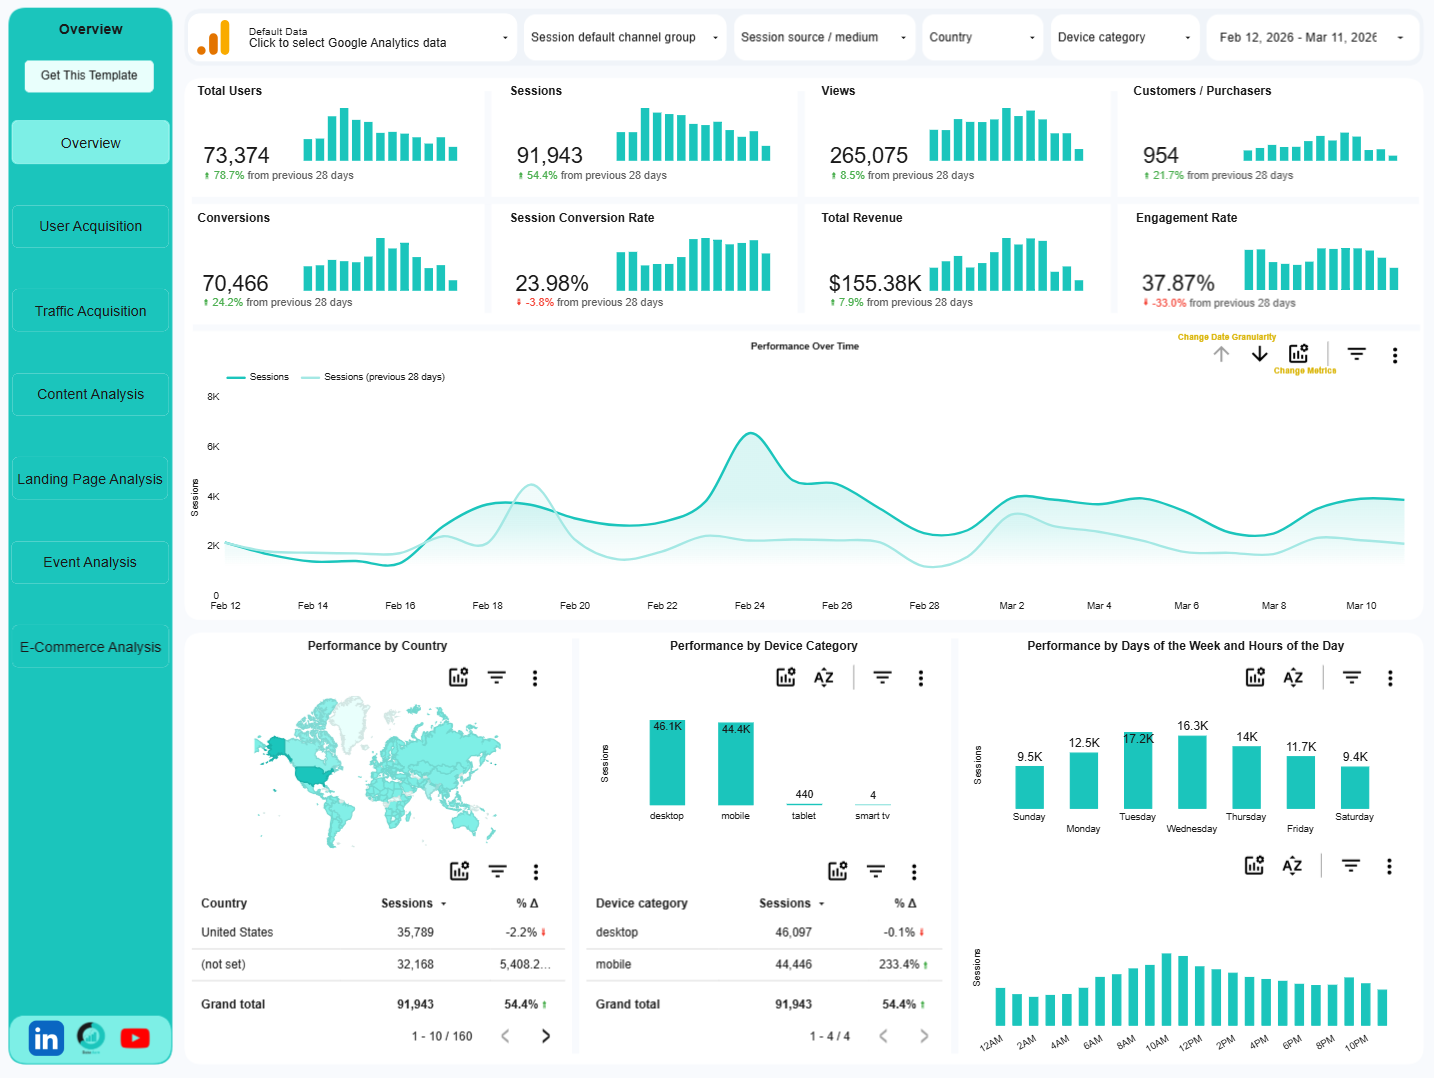Open the LinkedIn icon in the sidebar
Viewport: 1434px width, 1078px height.
(x=46, y=1038)
